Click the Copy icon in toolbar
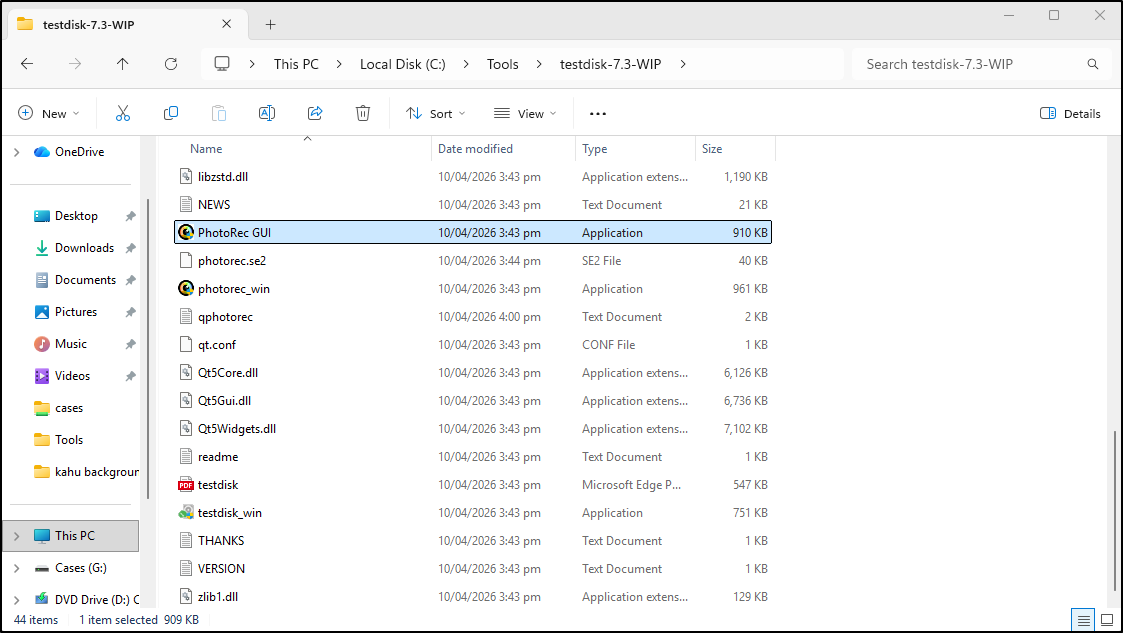Image resolution: width=1123 pixels, height=633 pixels. (x=170, y=113)
